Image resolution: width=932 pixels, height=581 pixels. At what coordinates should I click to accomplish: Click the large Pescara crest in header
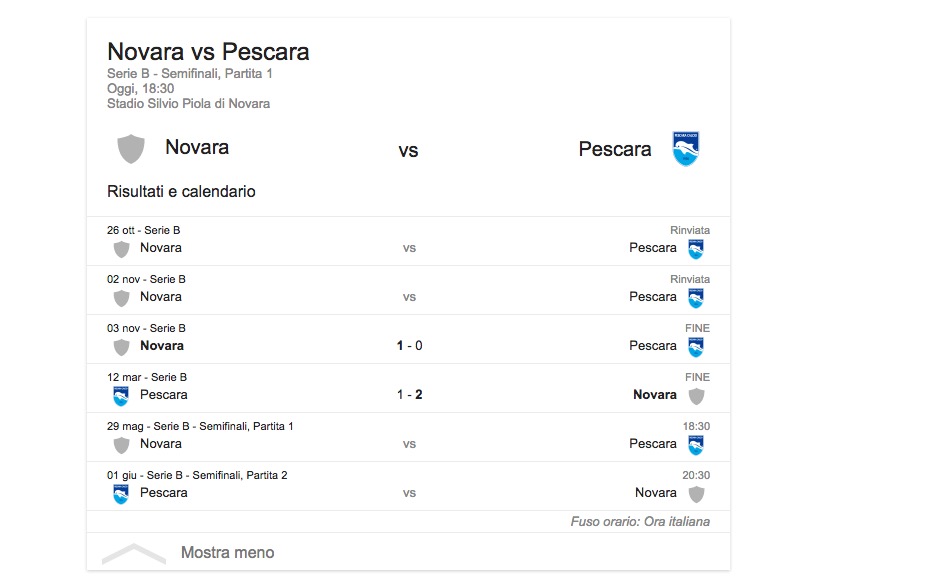[x=686, y=149]
